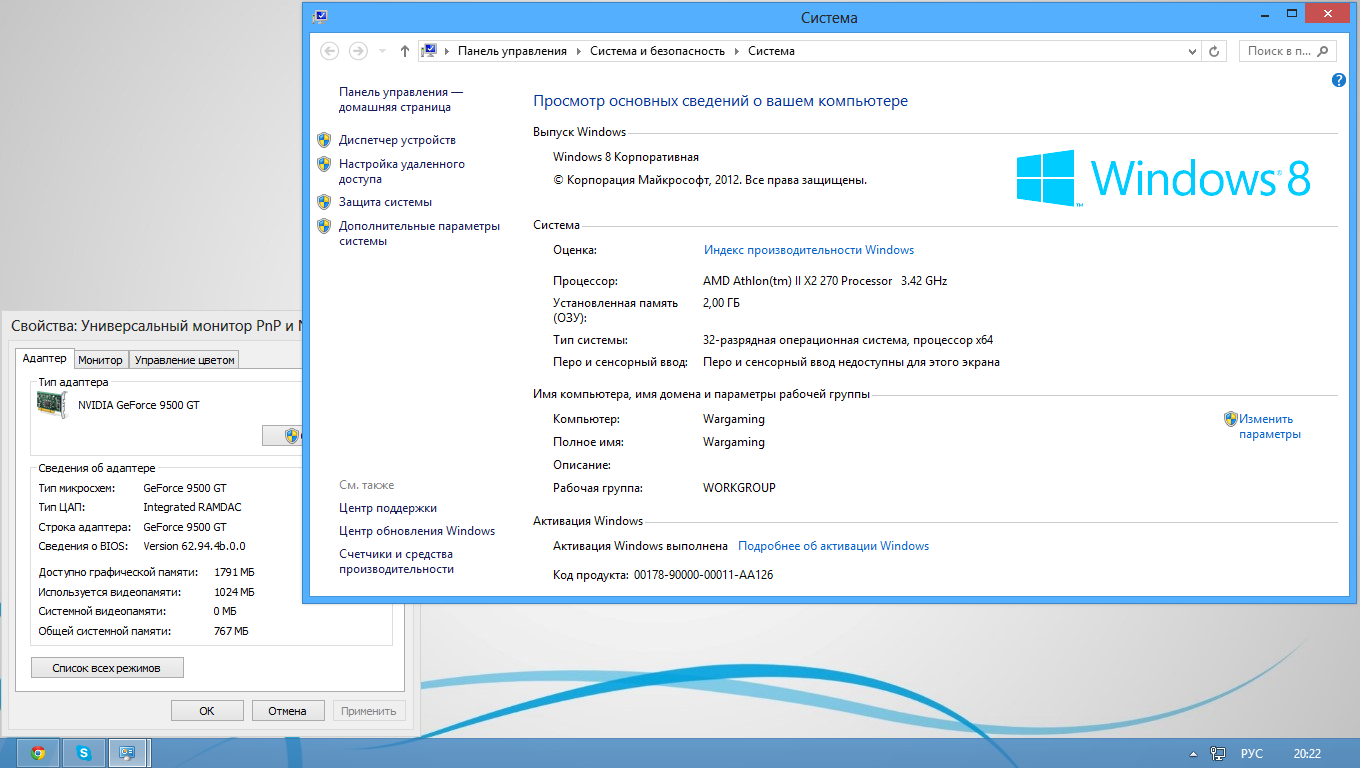The height and width of the screenshot is (768, 1360).
Task: Open 'Счетчики и средства производительности'
Action: click(x=396, y=561)
